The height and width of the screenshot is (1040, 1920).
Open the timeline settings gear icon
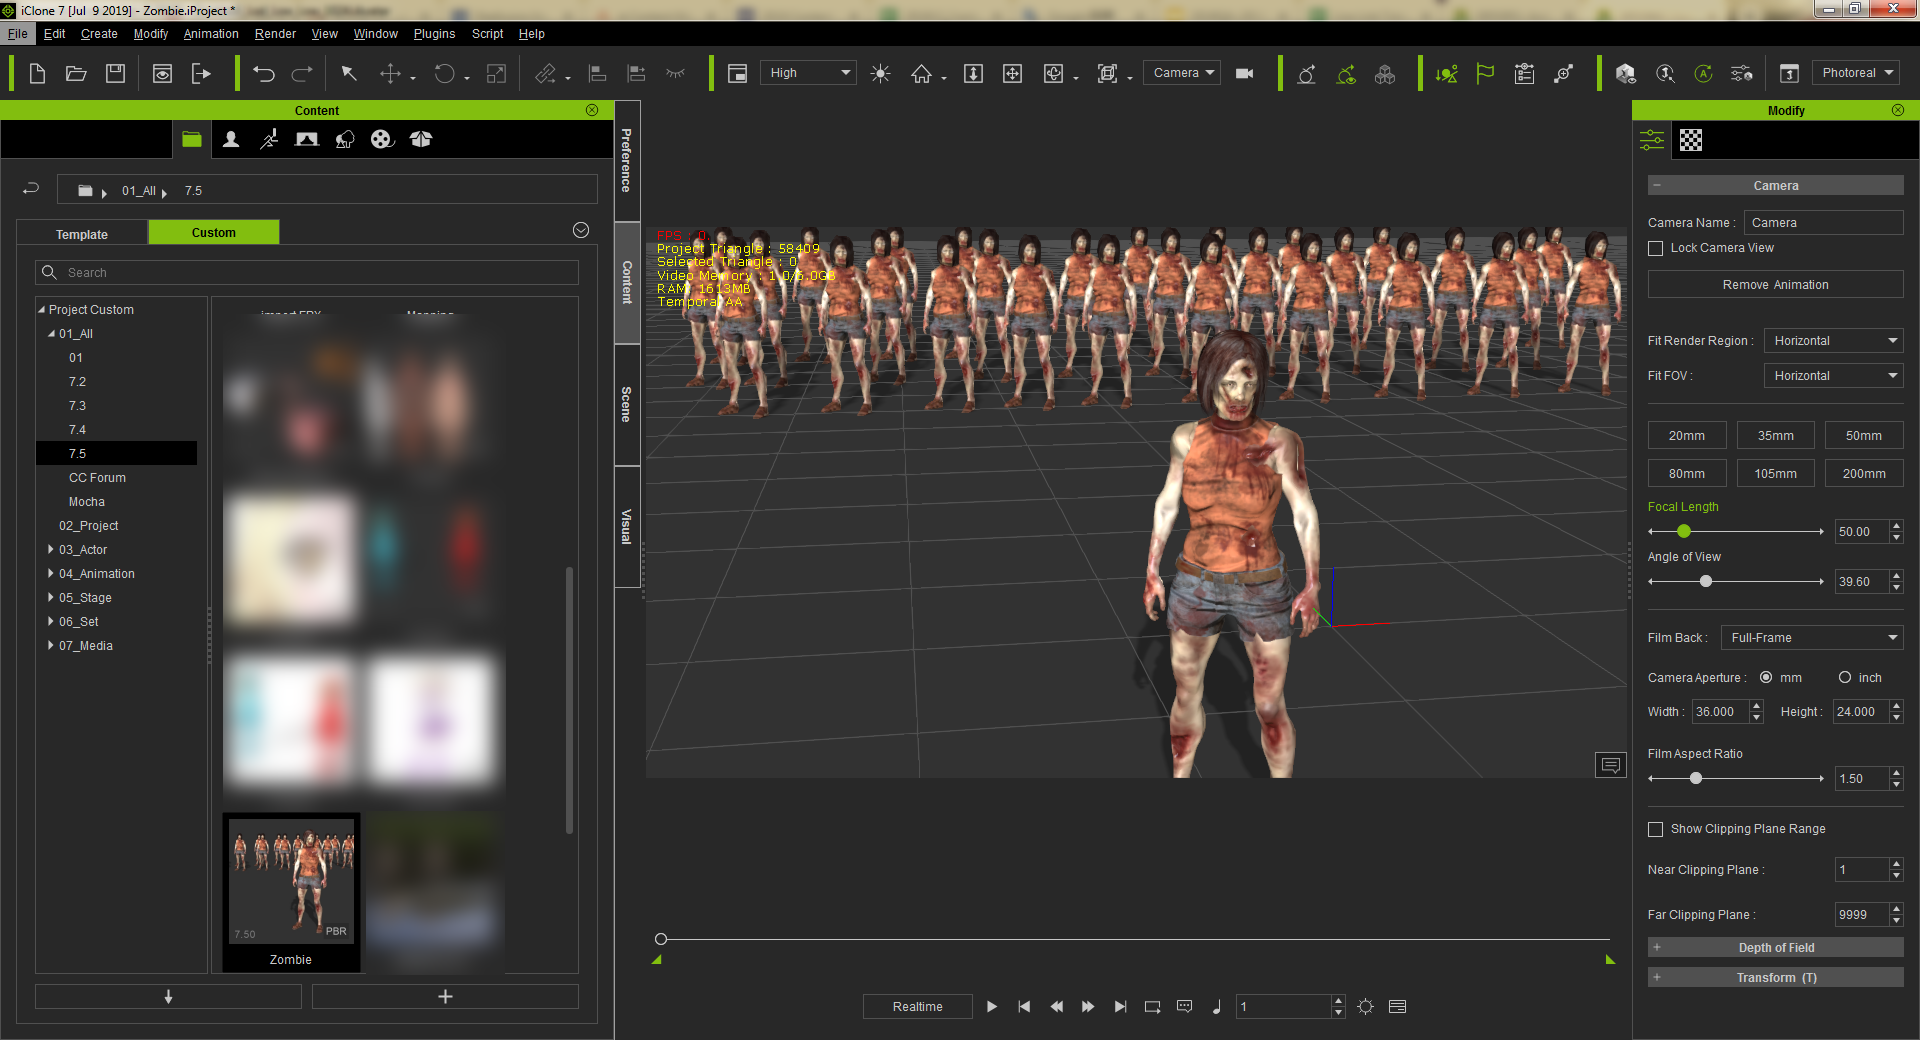(1365, 1007)
